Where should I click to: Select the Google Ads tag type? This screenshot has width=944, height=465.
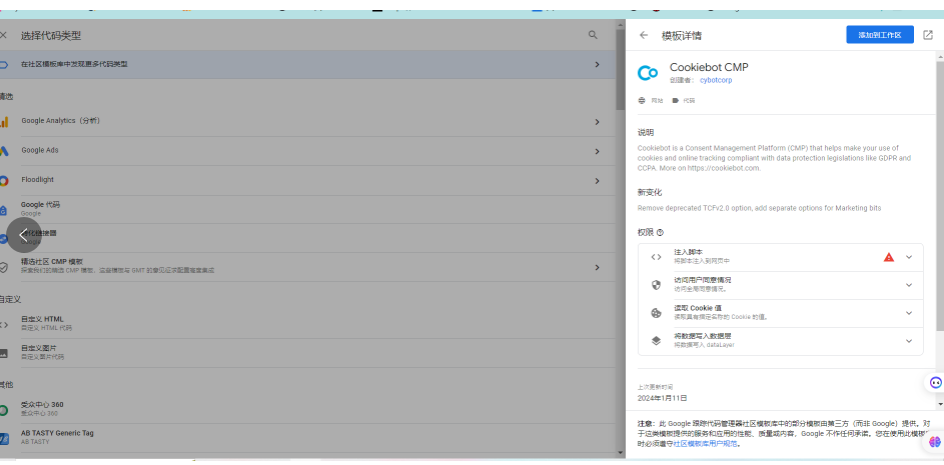pyautogui.click(x=308, y=151)
